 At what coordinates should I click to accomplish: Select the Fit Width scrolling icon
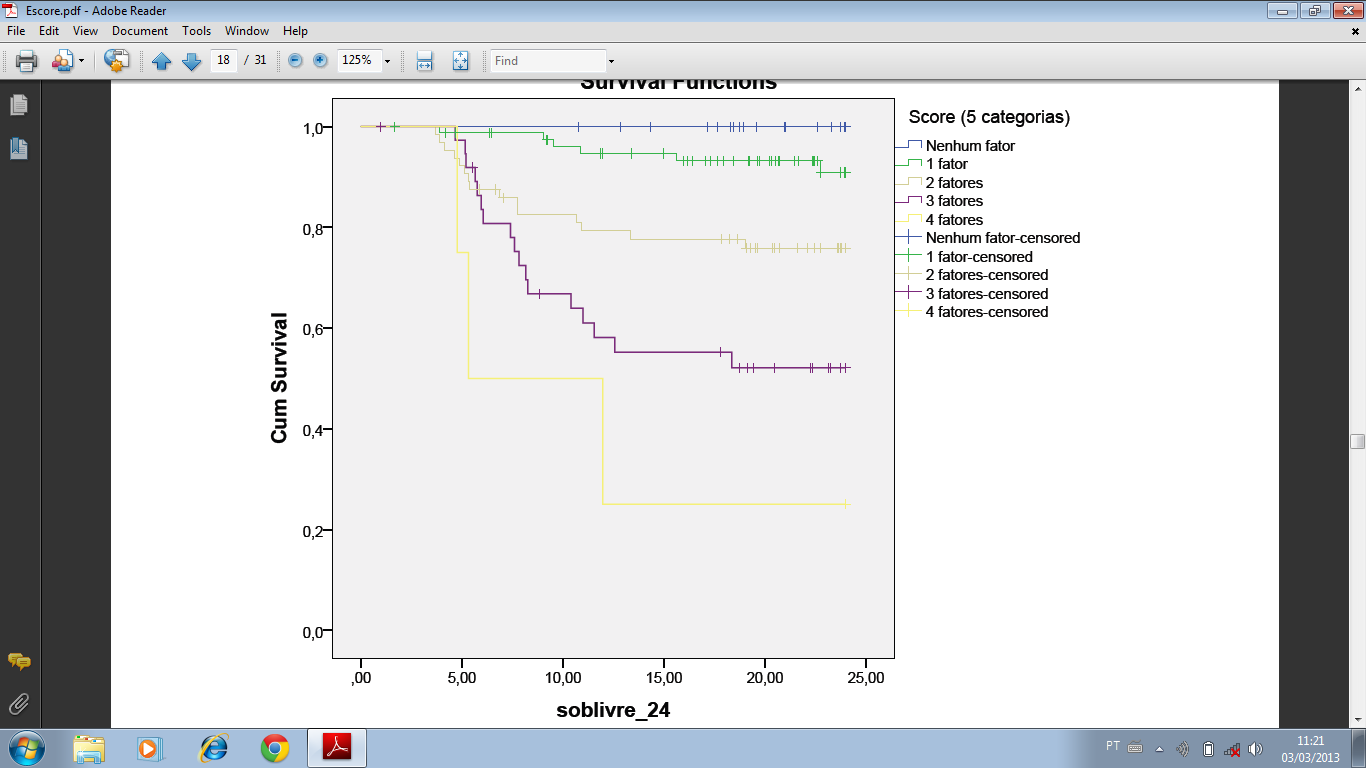(424, 61)
